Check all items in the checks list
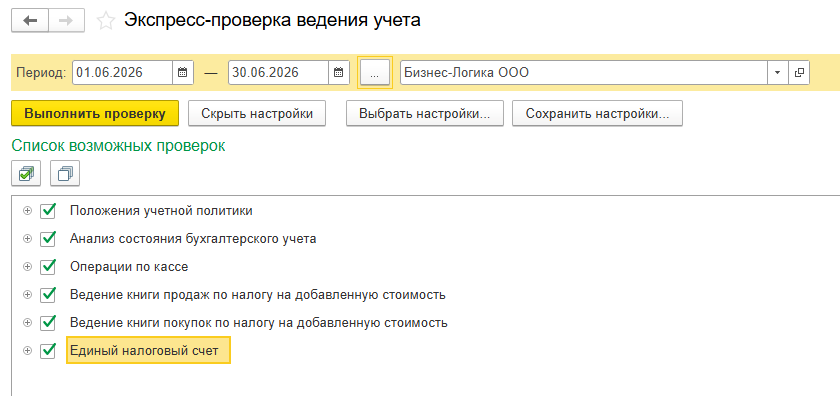Image resolution: width=840 pixels, height=396 pixels. 26,173
